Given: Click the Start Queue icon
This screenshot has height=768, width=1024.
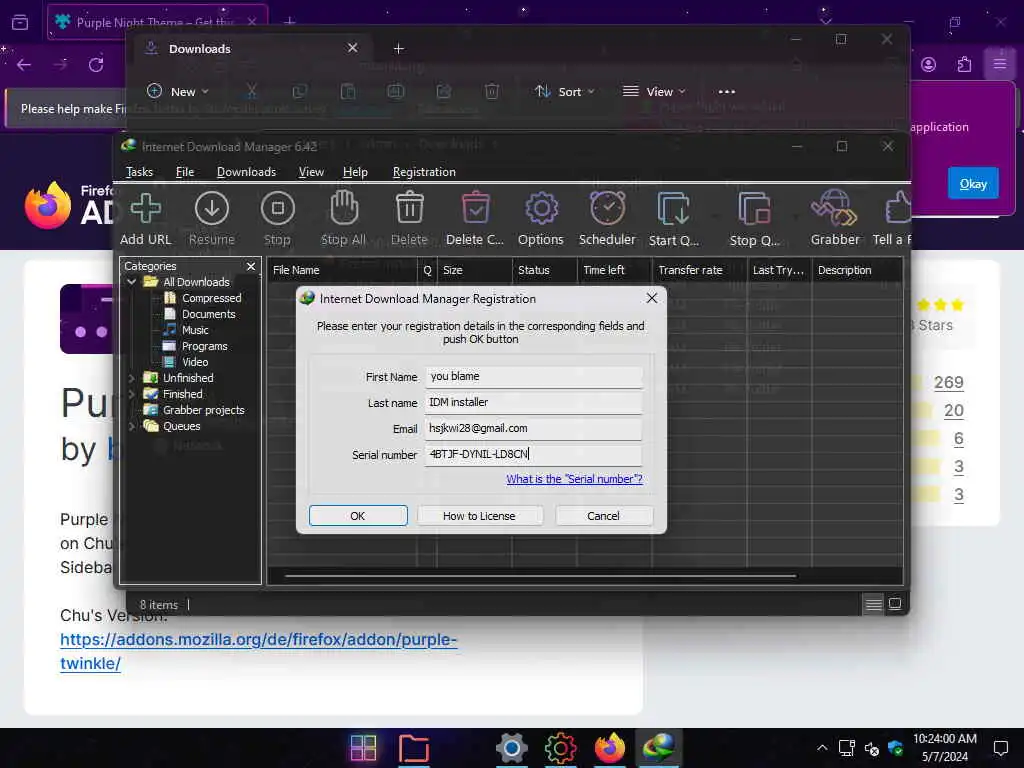Looking at the screenshot, I should click(673, 209).
